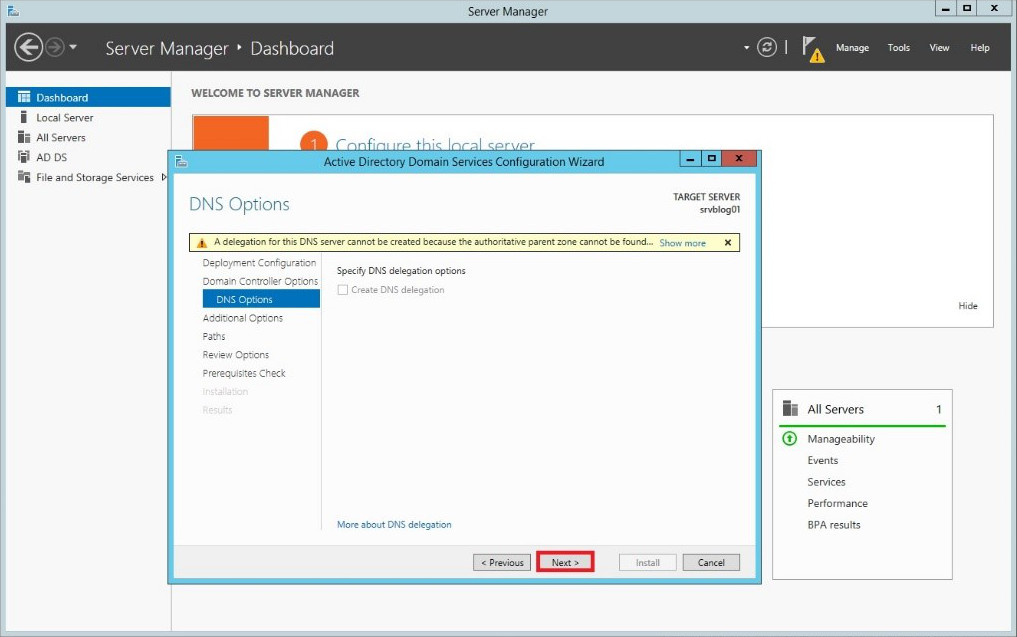Dismiss the DNS delegation warning banner

coord(728,243)
